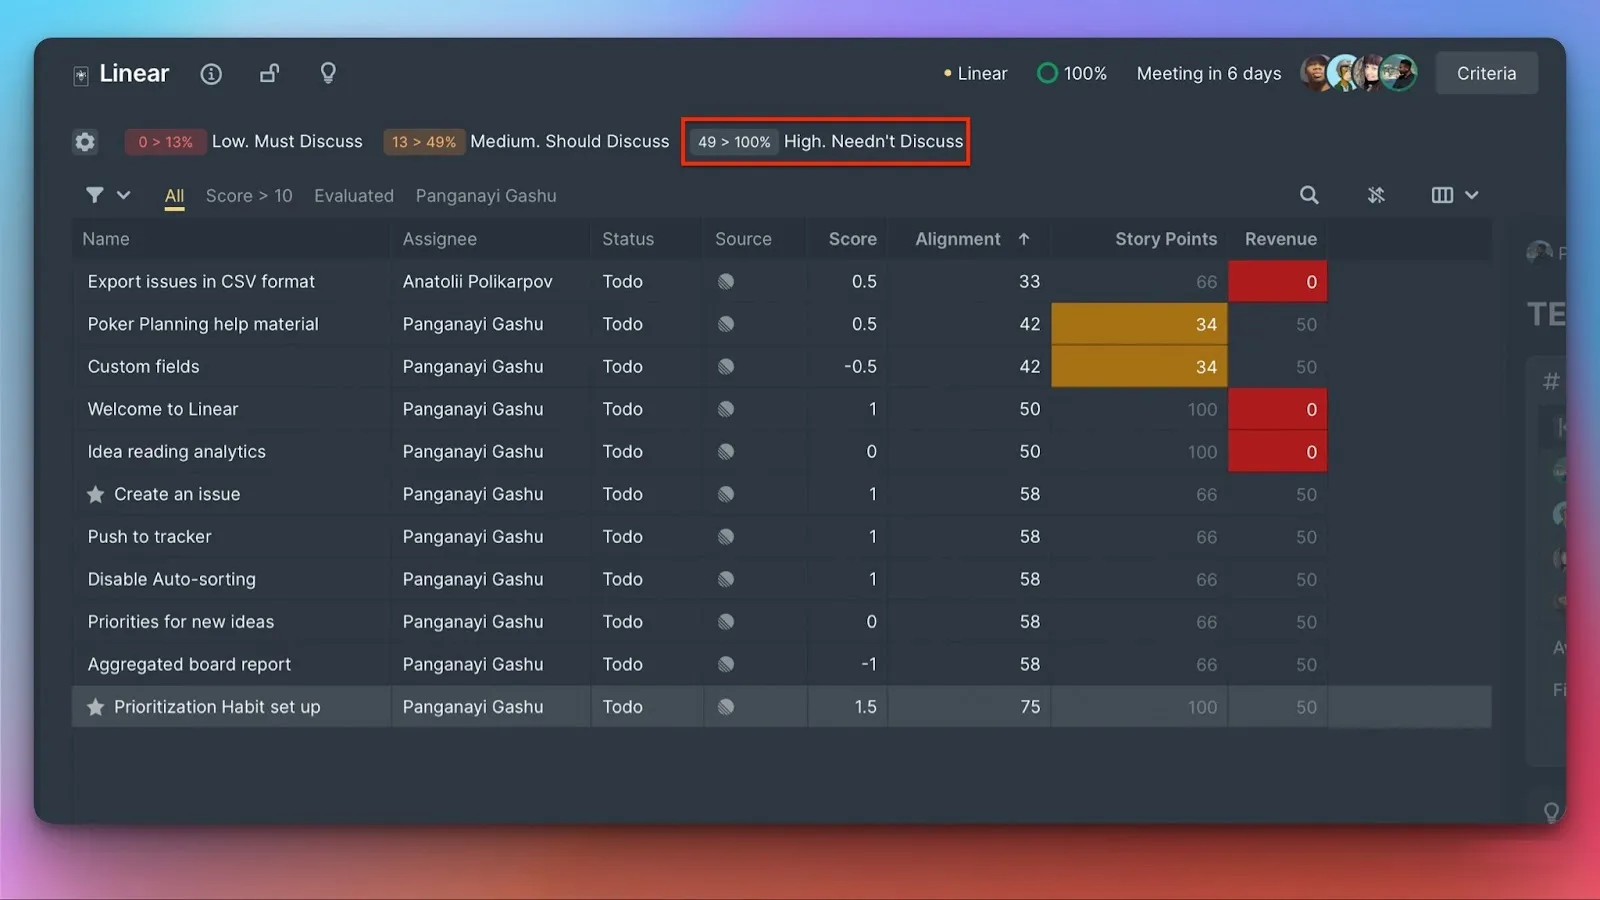Toggle star on Create an issue row
The height and width of the screenshot is (900, 1600).
(96, 494)
